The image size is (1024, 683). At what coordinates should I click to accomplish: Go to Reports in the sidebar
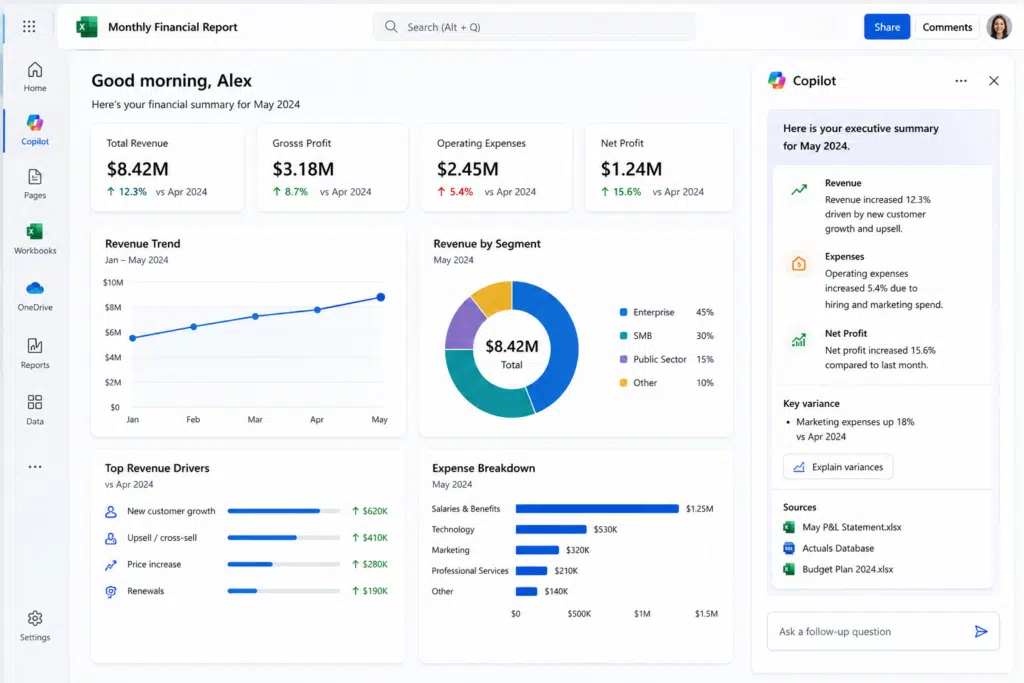coord(35,353)
